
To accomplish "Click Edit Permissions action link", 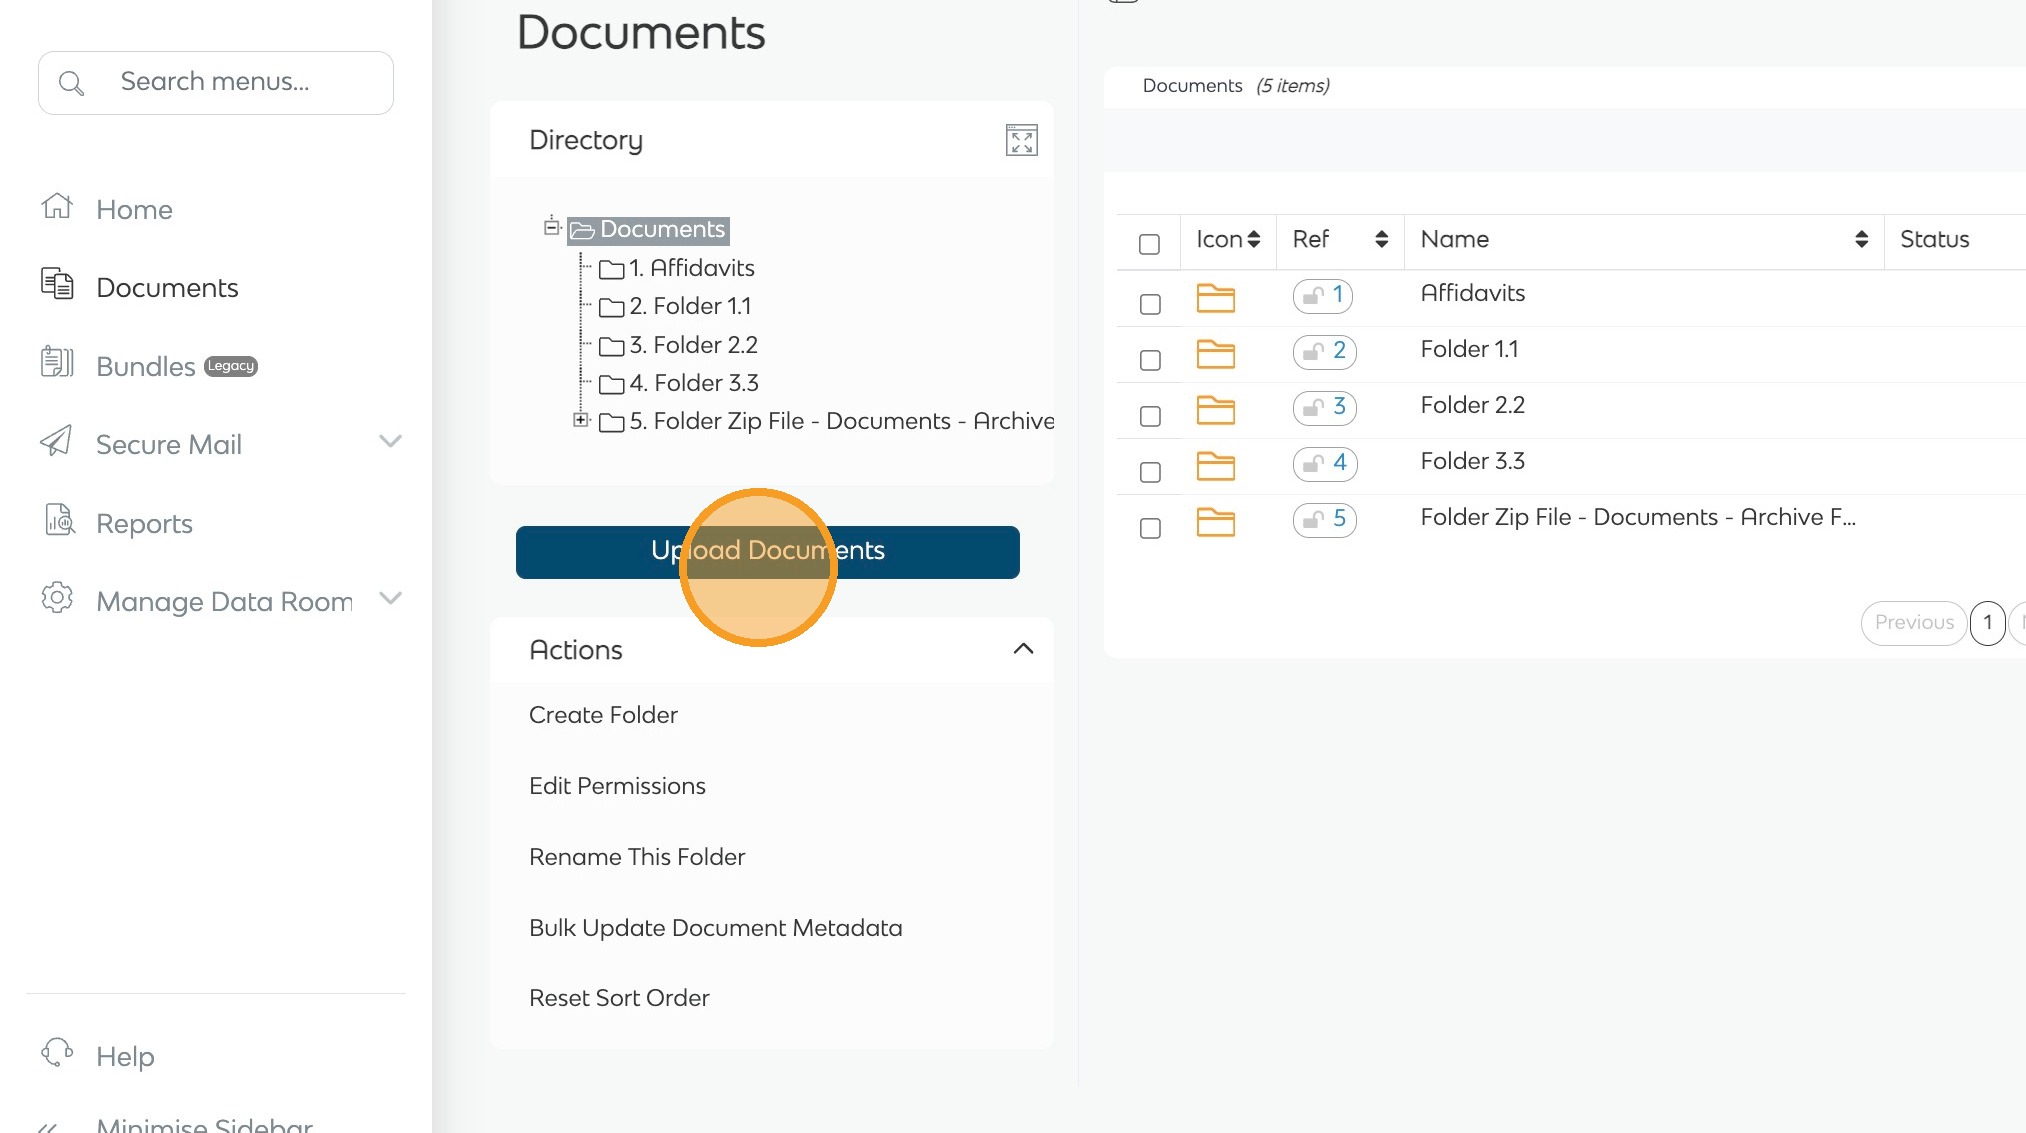I will click(x=617, y=786).
